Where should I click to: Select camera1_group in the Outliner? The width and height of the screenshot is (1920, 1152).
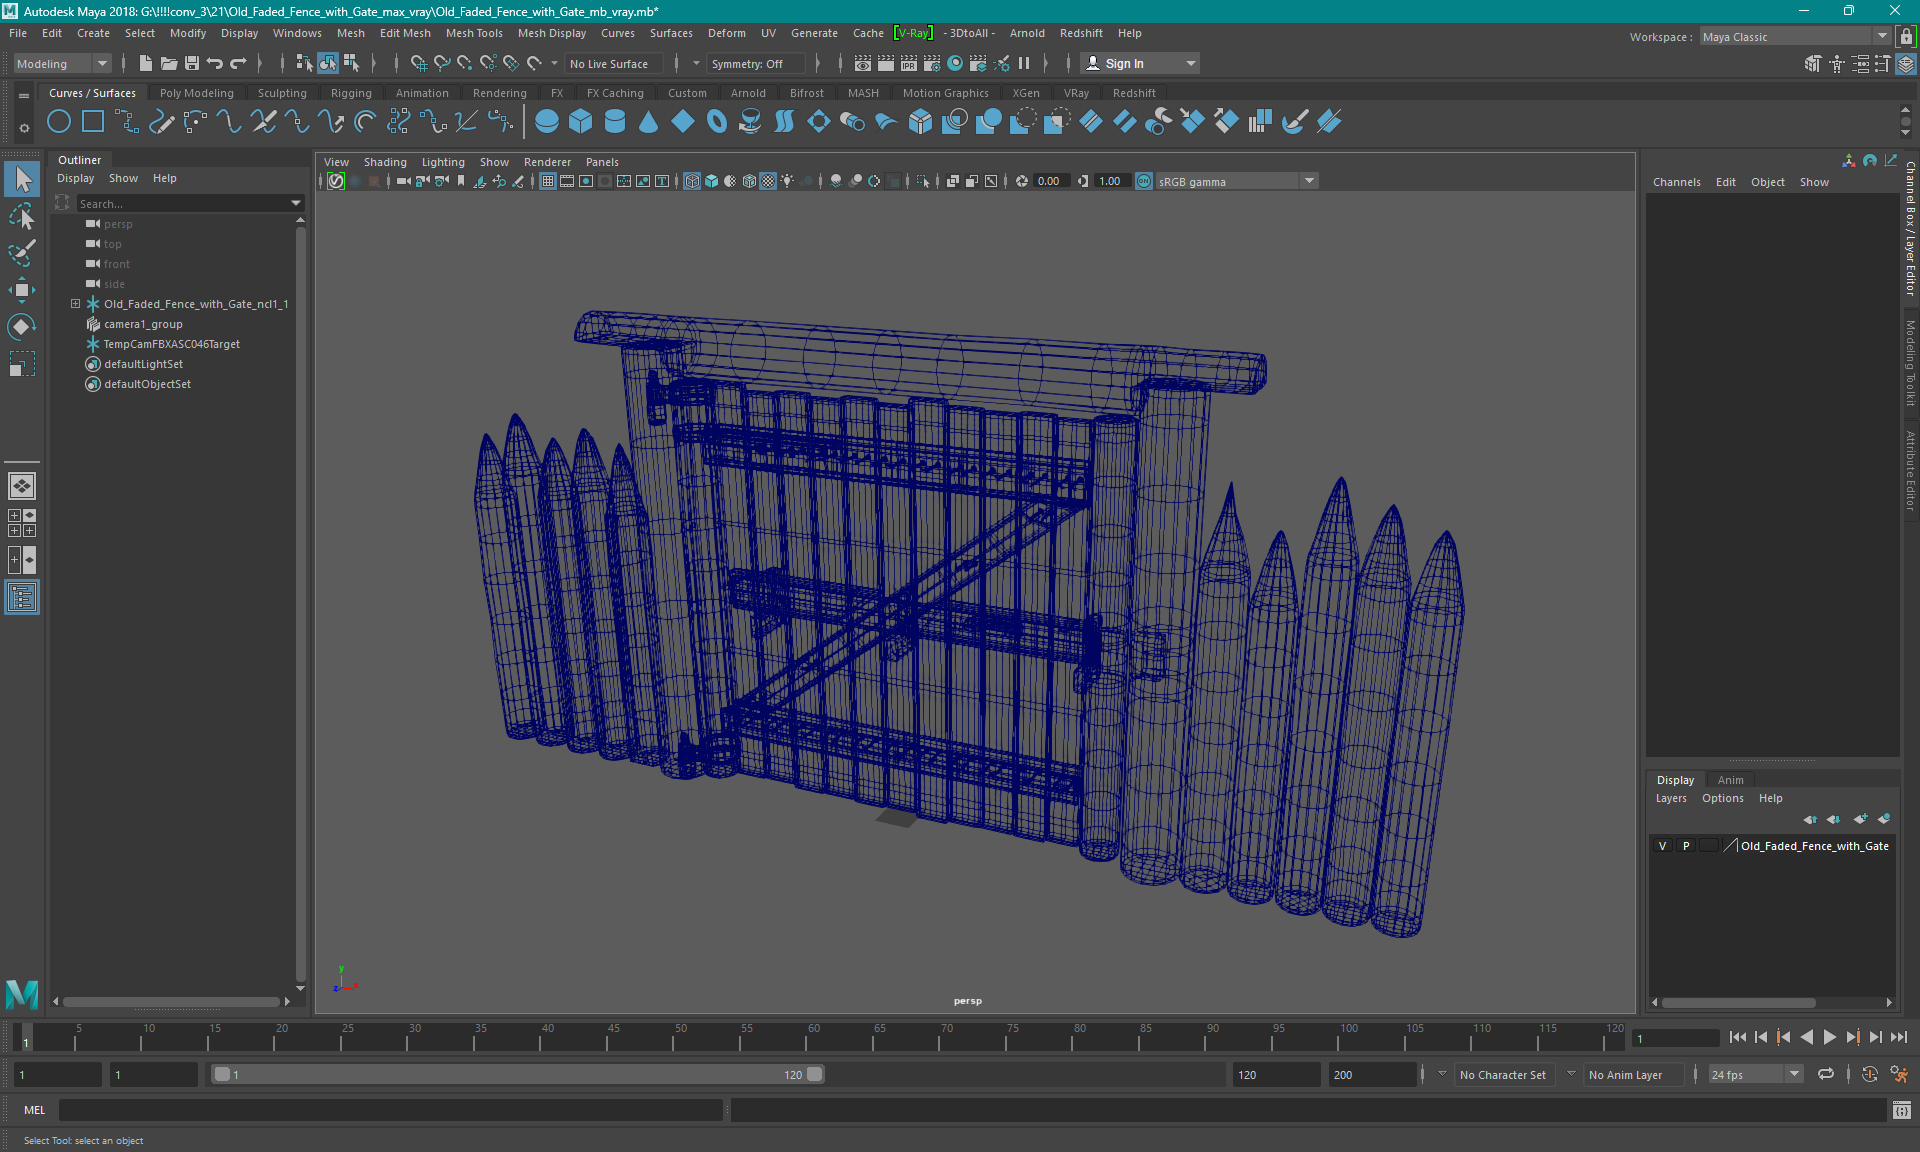pyautogui.click(x=143, y=324)
